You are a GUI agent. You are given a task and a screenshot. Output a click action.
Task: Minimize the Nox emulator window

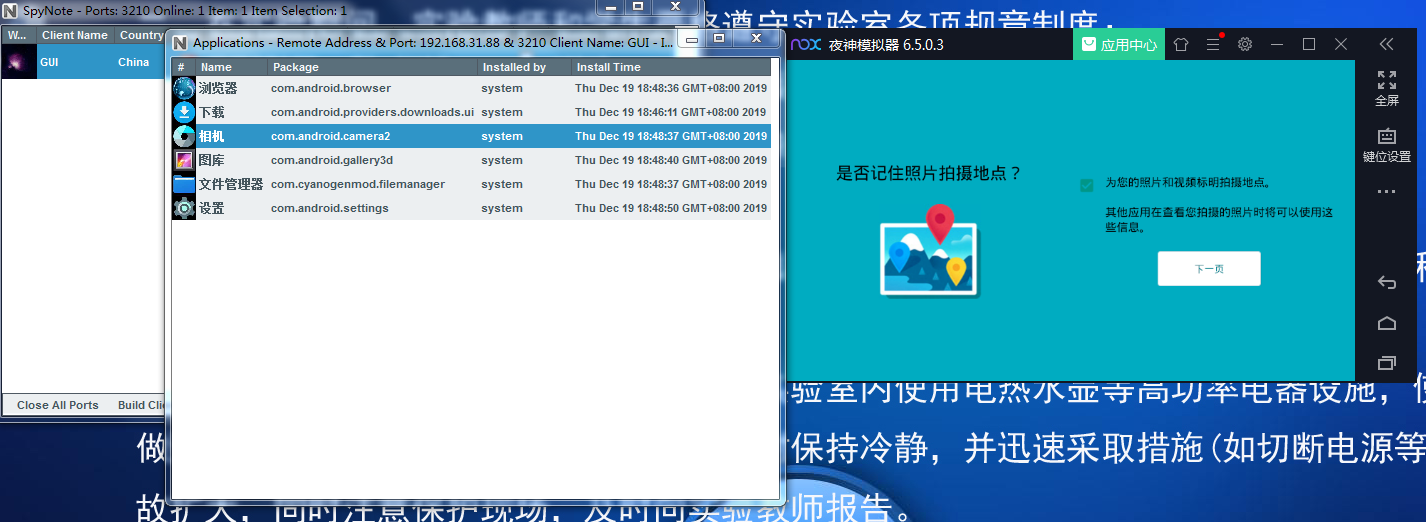tap(1277, 45)
